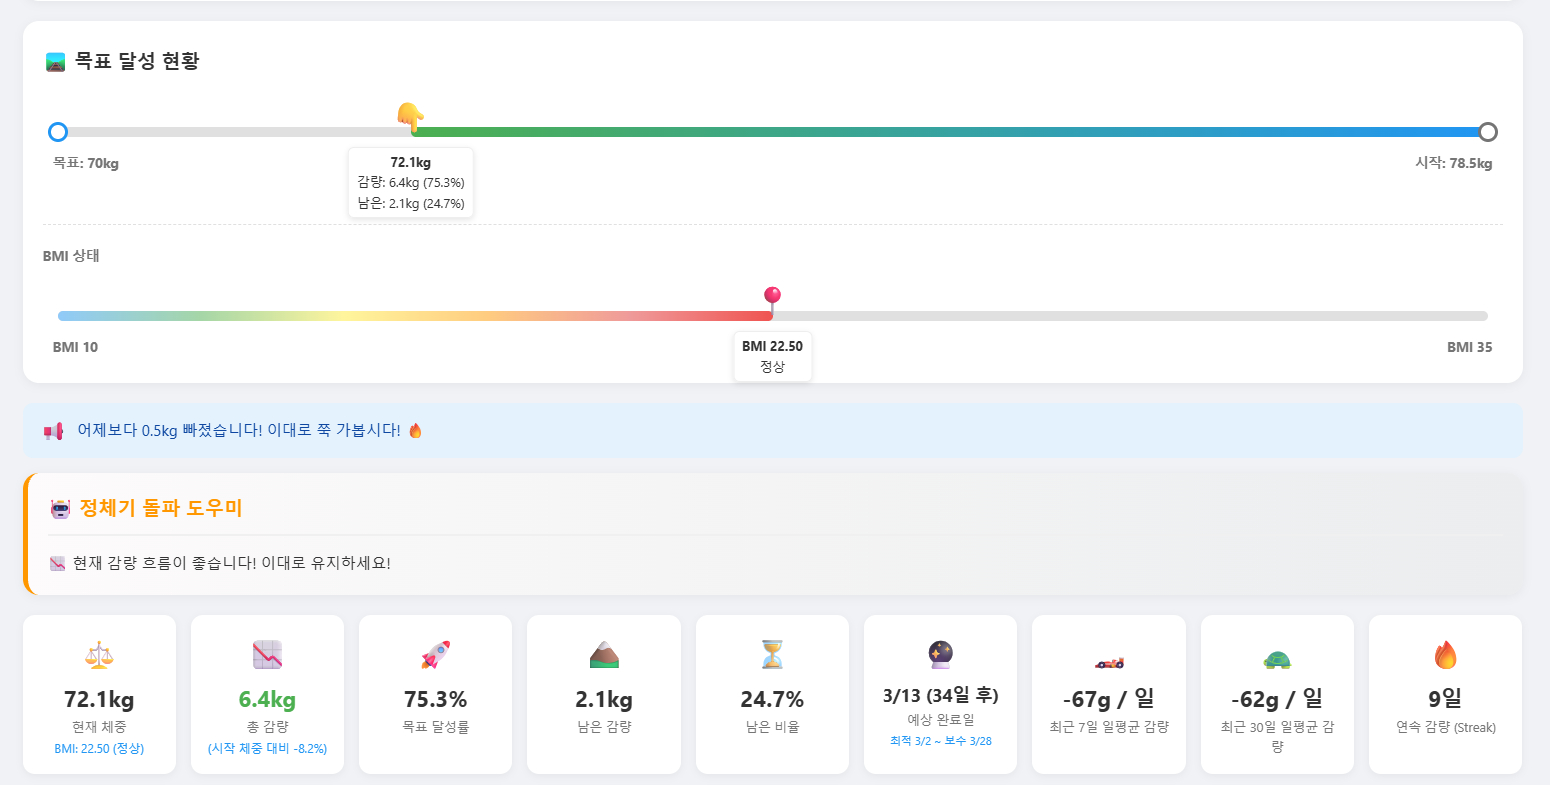Click the 최적 3/2 ~ 보수 3/28 range text

click(940, 741)
